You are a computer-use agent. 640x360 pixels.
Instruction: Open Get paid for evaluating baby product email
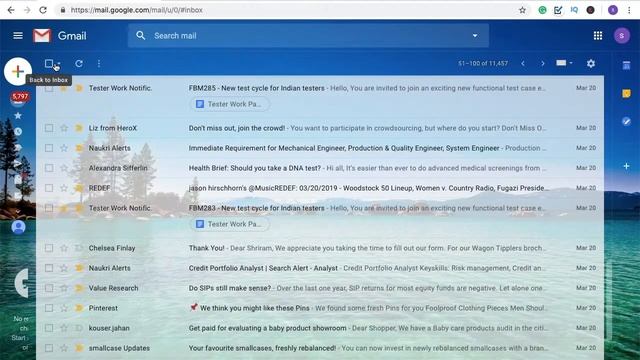coord(320,328)
